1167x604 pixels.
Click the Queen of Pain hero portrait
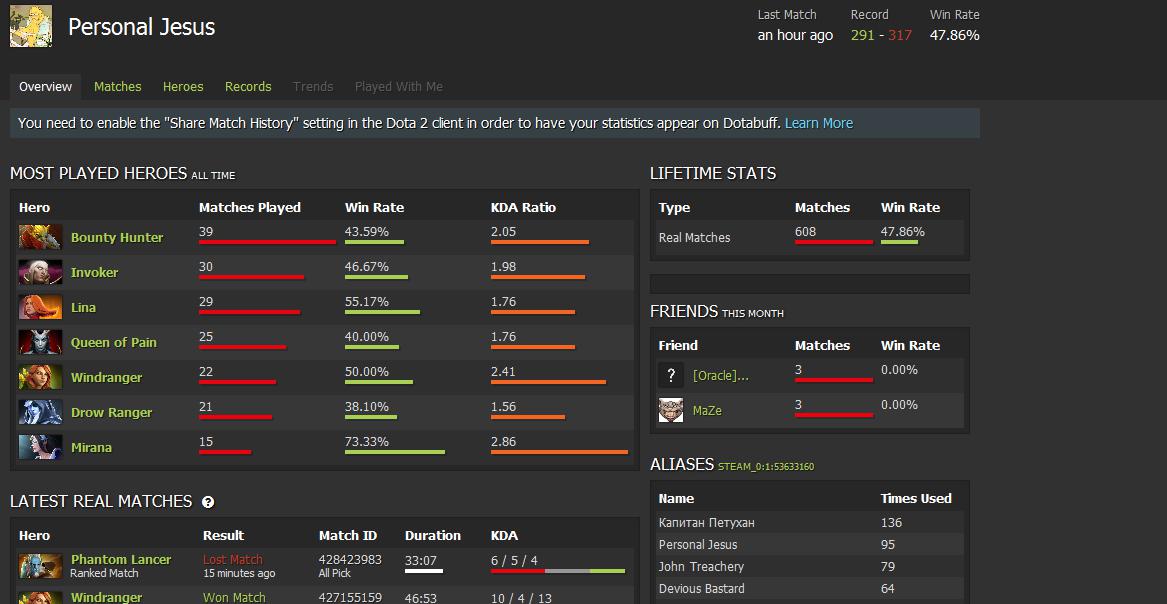tap(41, 342)
